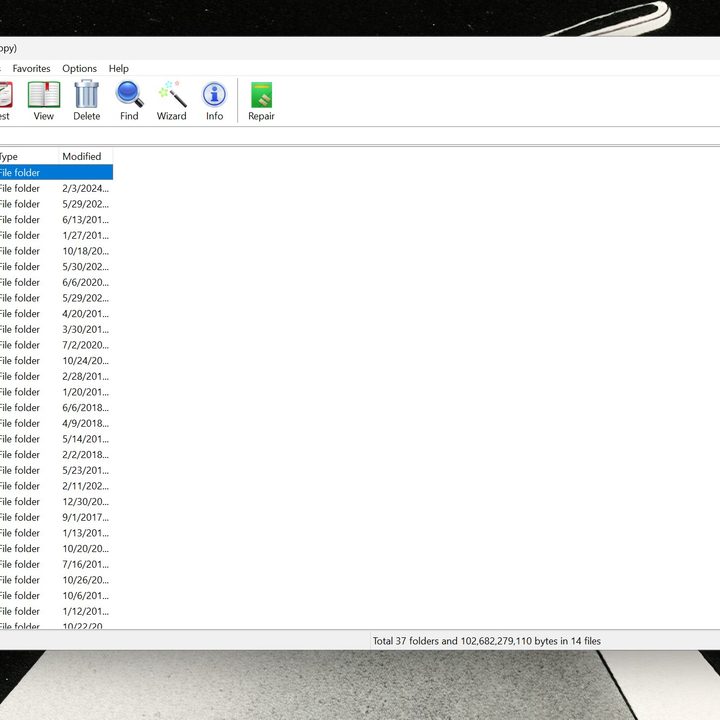Select the row modified 2/28/201...

pos(56,376)
